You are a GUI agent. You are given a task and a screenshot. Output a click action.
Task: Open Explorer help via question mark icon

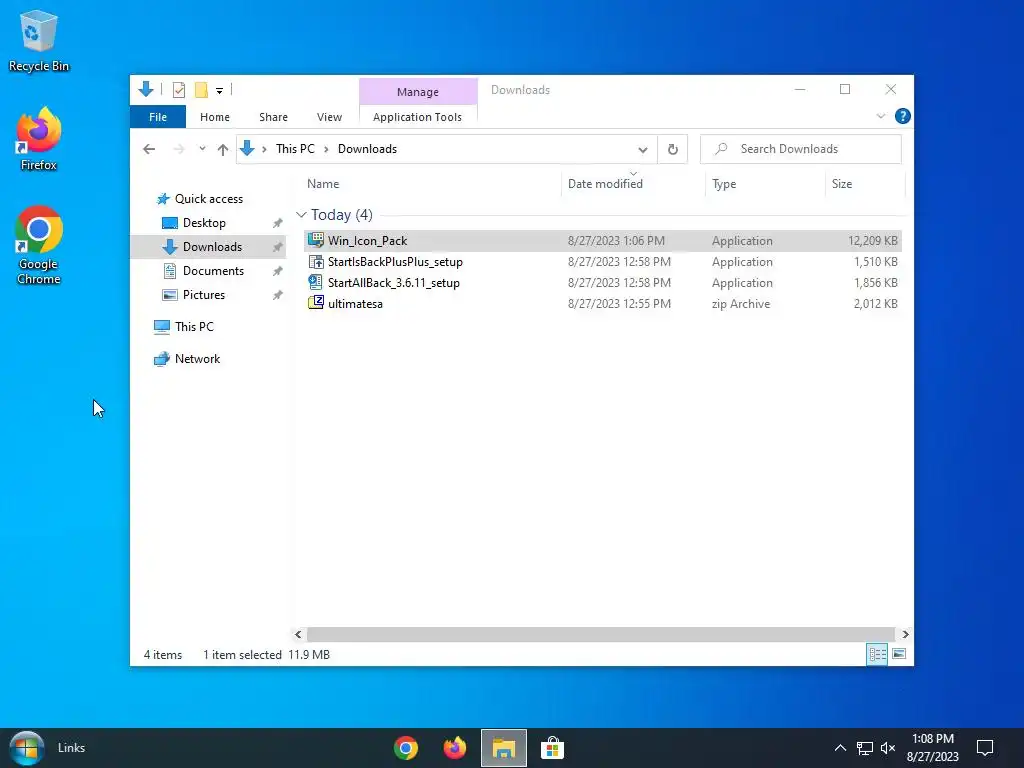coord(903,116)
